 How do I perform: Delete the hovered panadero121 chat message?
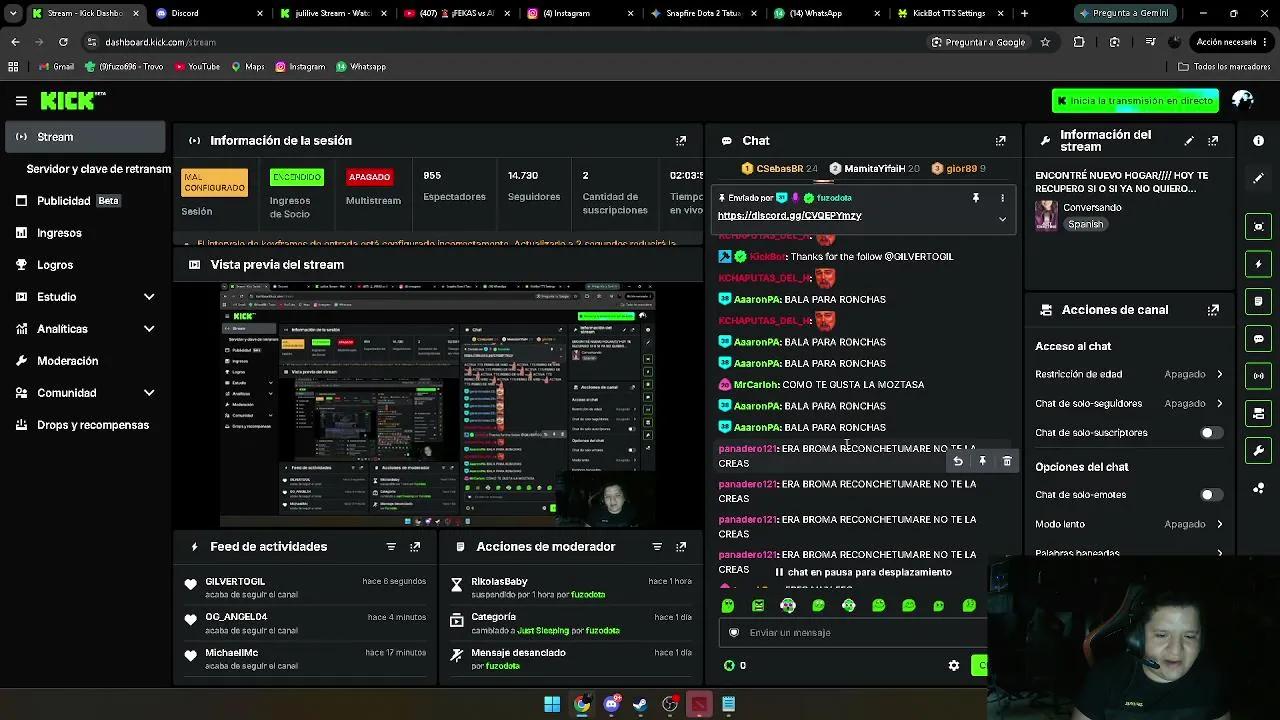[1007, 461]
